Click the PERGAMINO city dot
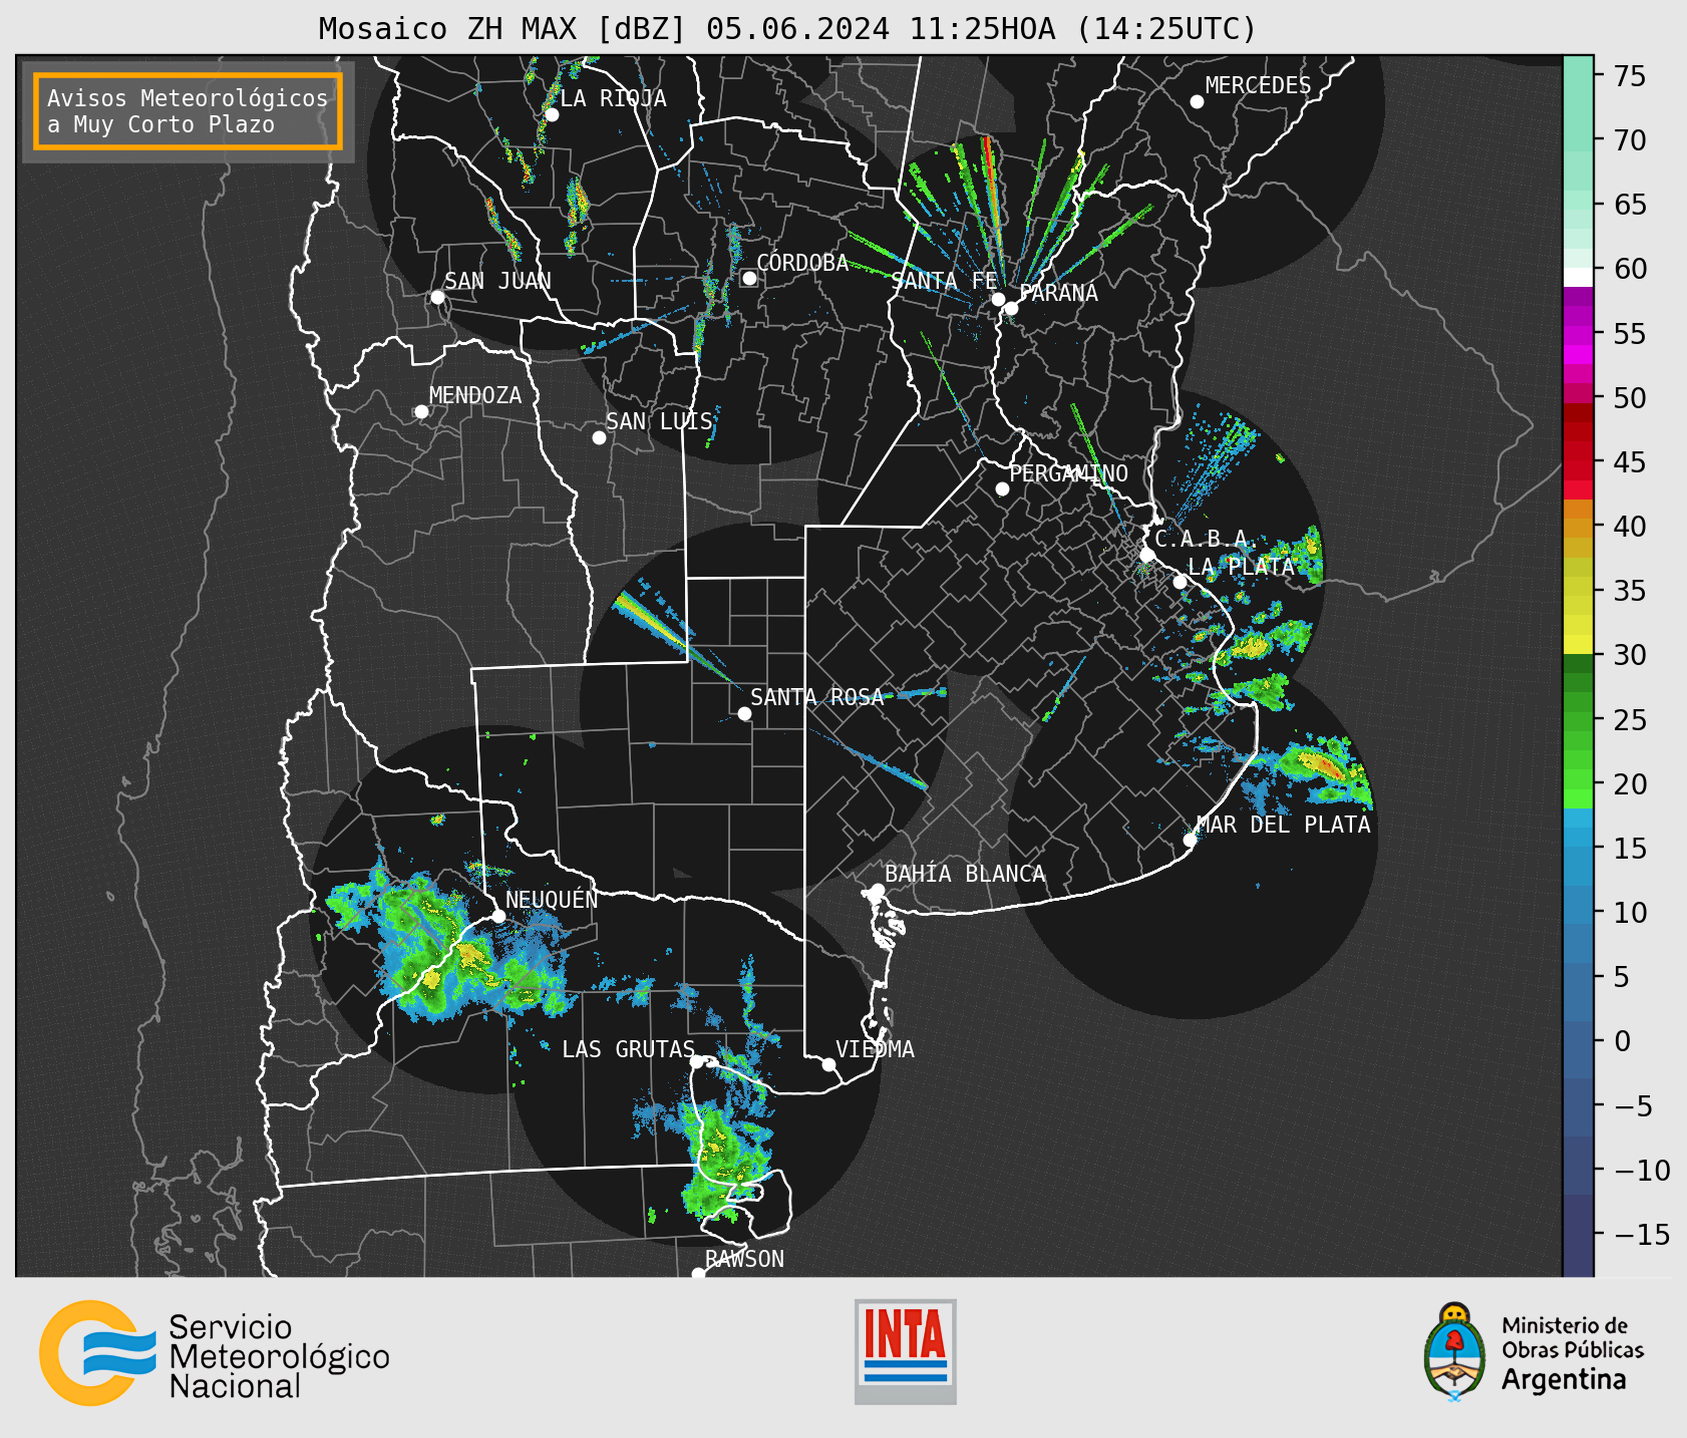 point(1002,489)
